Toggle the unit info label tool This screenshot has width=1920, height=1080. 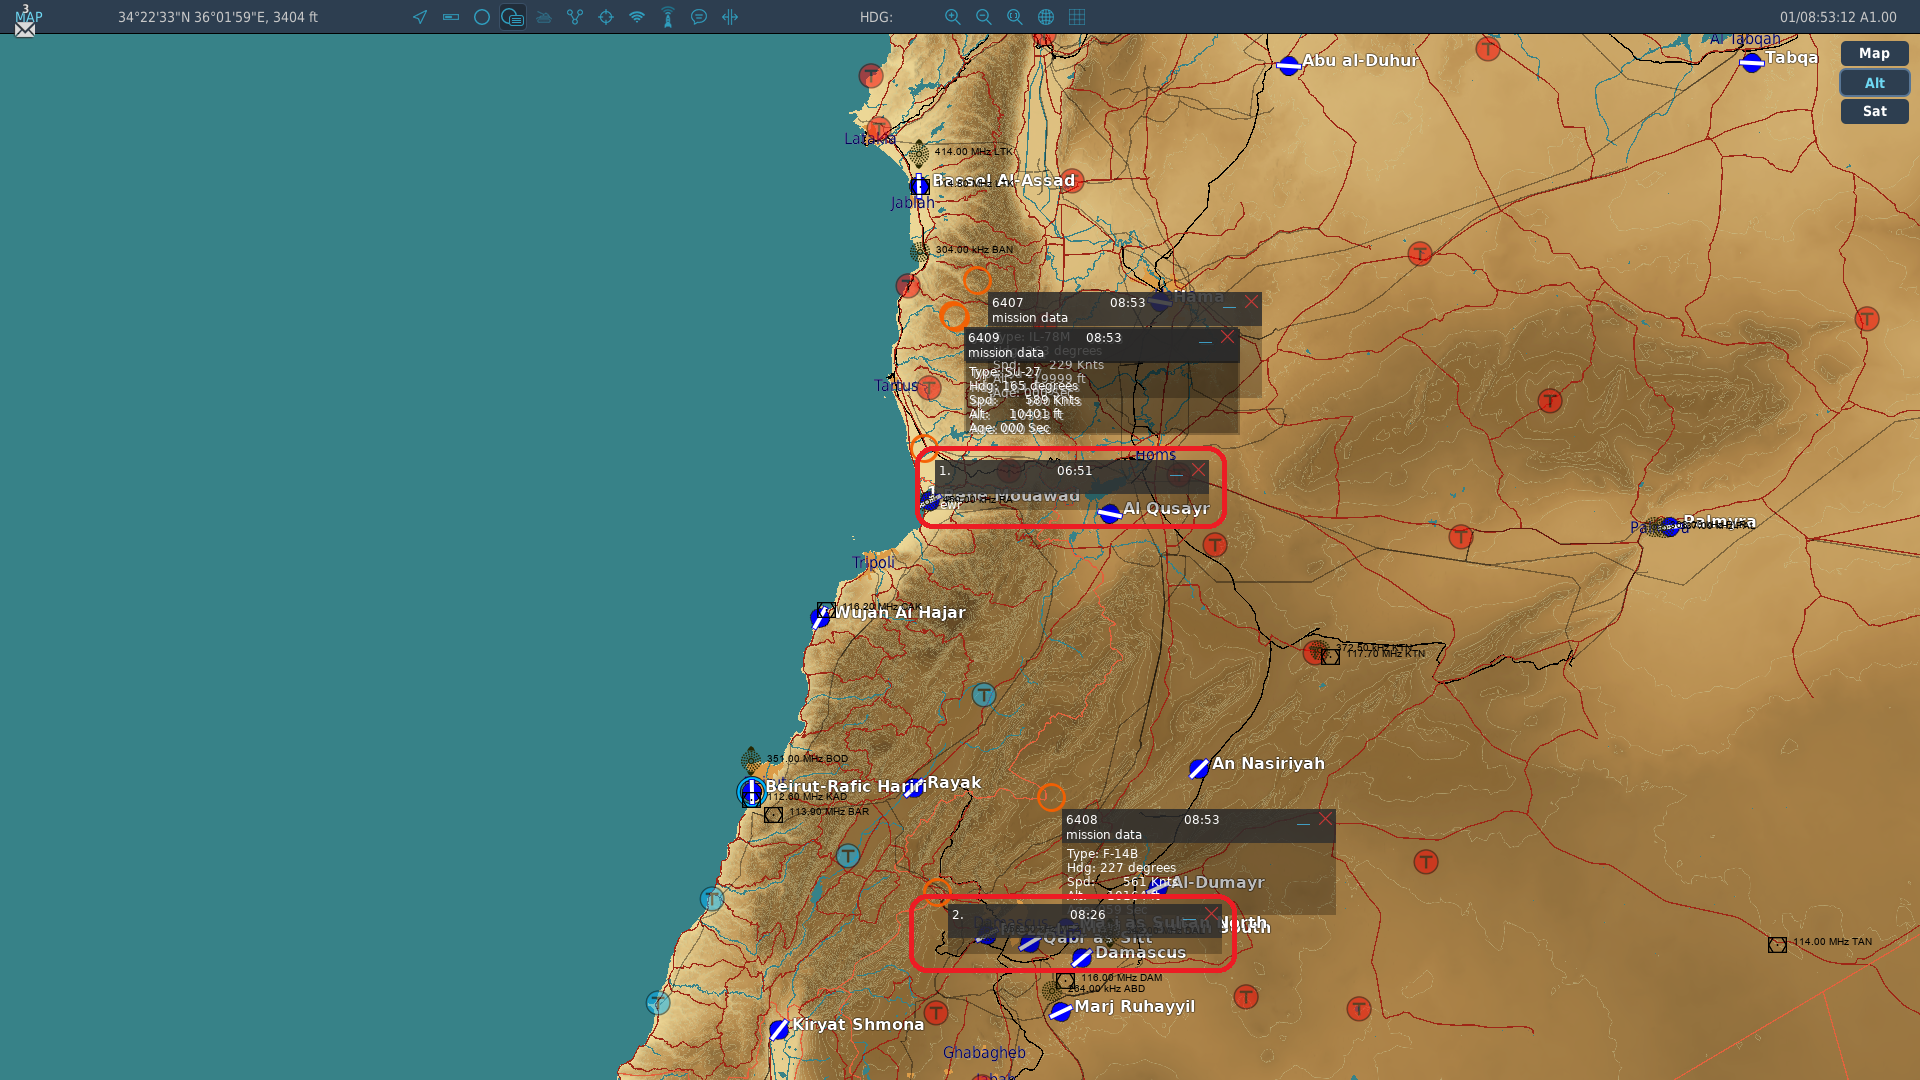513,17
